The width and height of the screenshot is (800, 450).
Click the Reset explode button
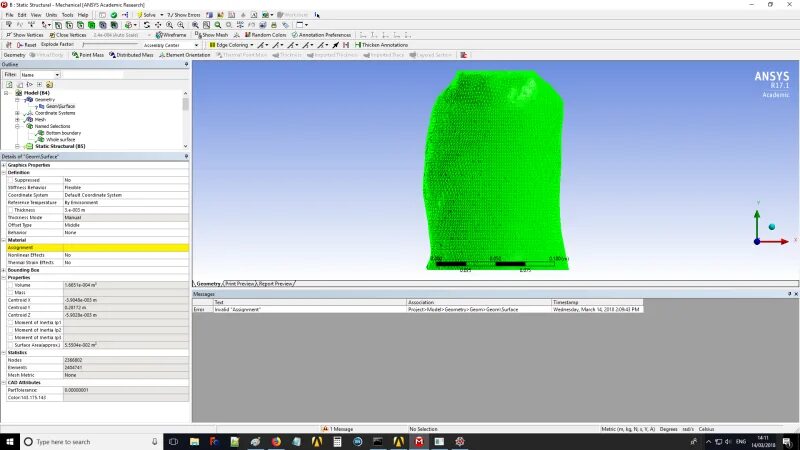coord(26,45)
